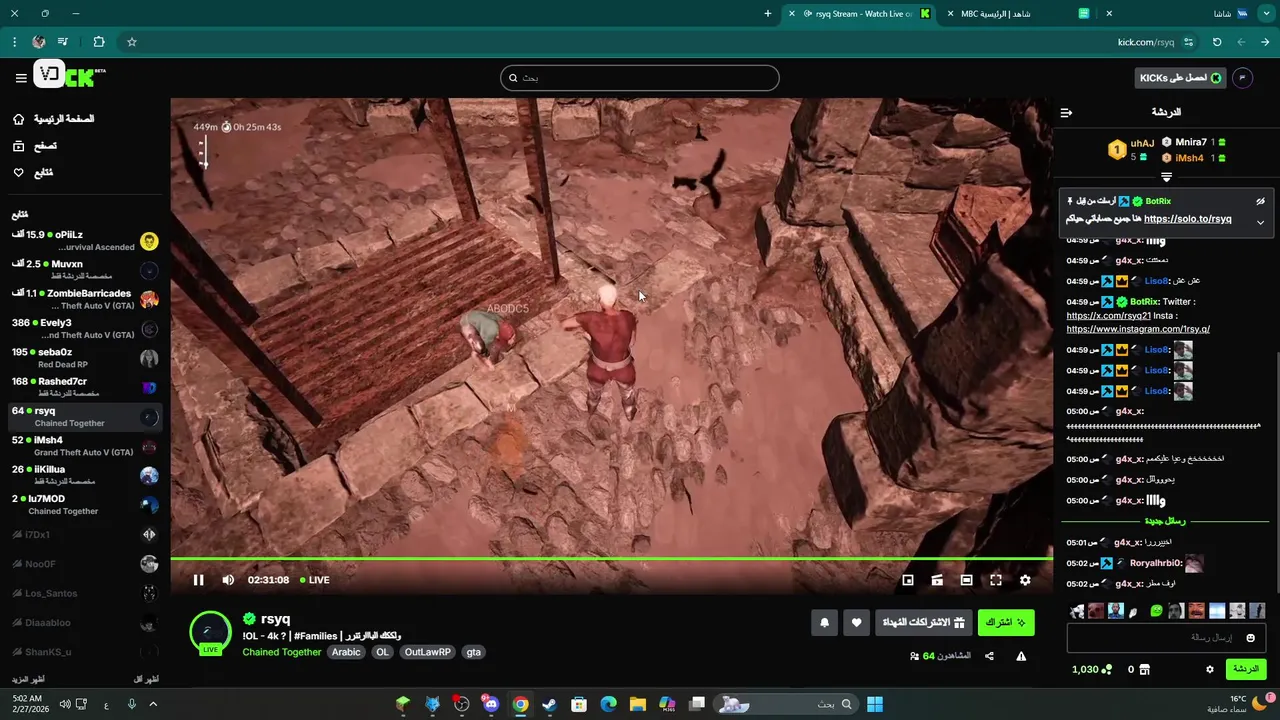1280x720 pixels.
Task: Jump to new messages divider
Action: [x=1165, y=521]
